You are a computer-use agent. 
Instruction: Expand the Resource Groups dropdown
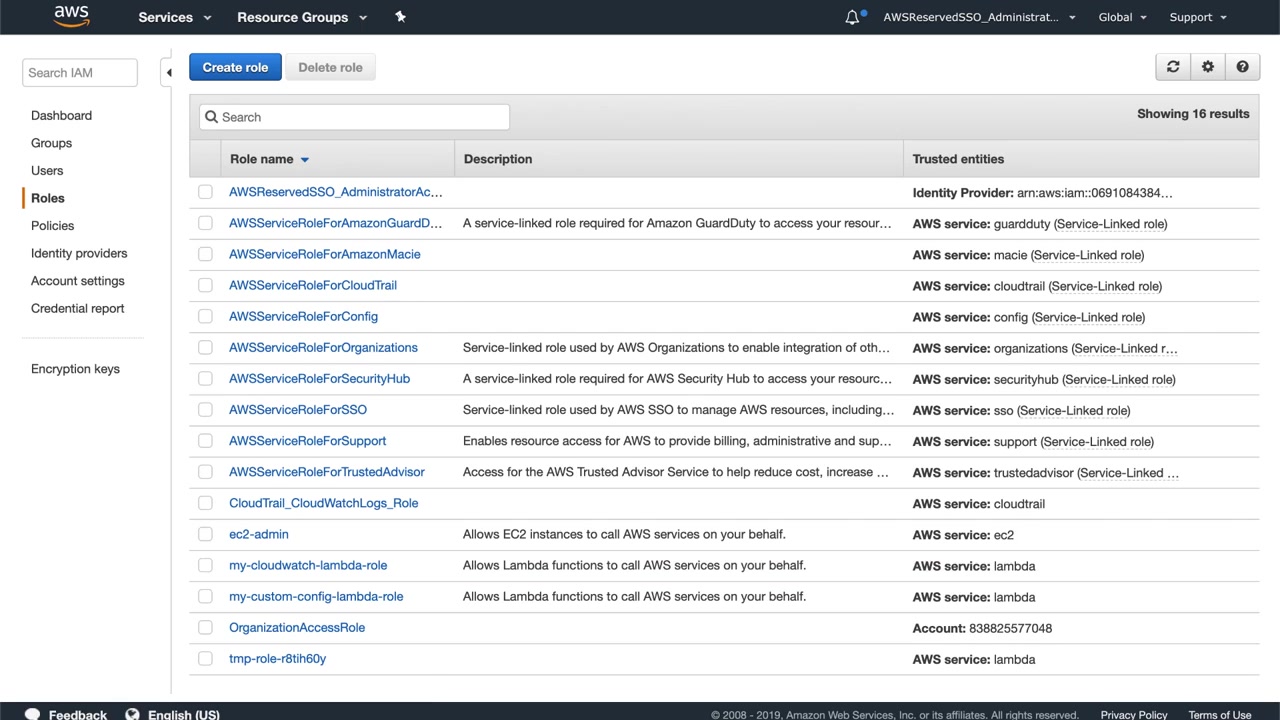click(301, 17)
